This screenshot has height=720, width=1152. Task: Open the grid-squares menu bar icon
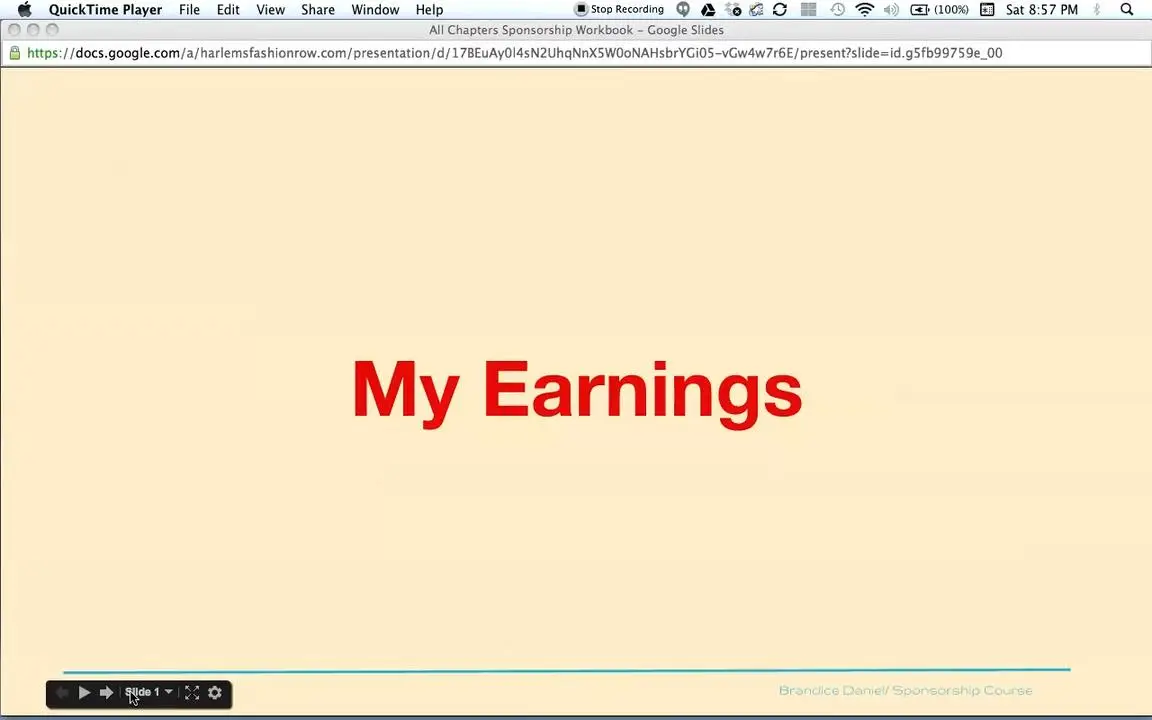808,10
